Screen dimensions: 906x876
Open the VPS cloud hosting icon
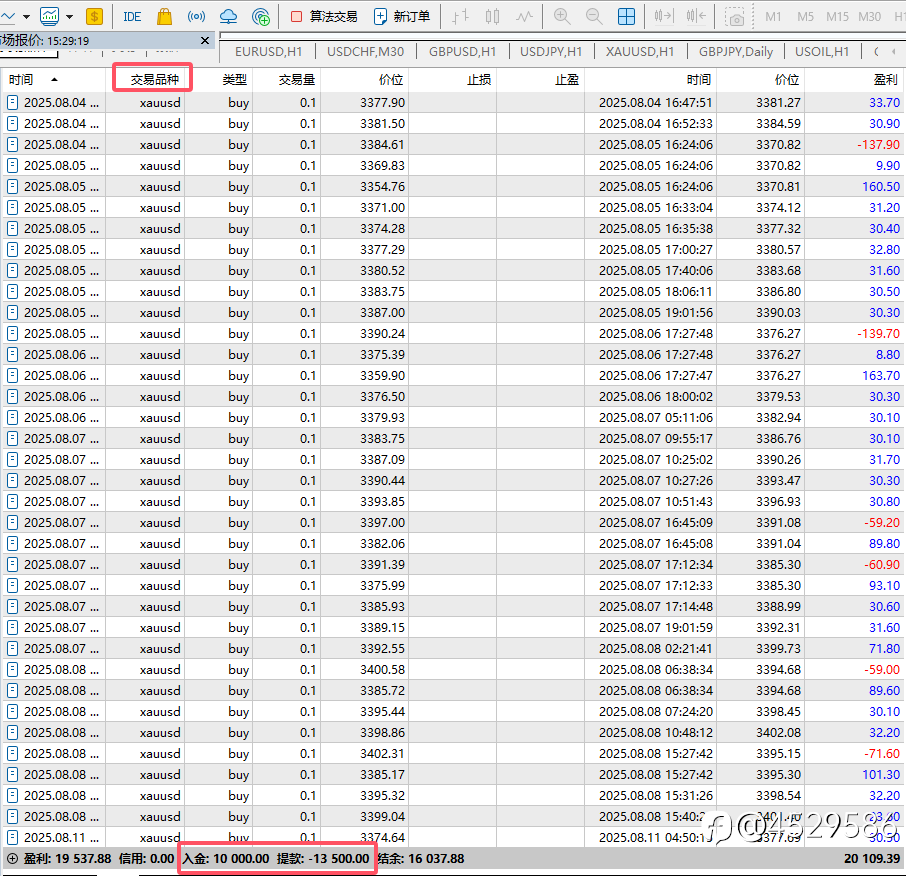(229, 16)
